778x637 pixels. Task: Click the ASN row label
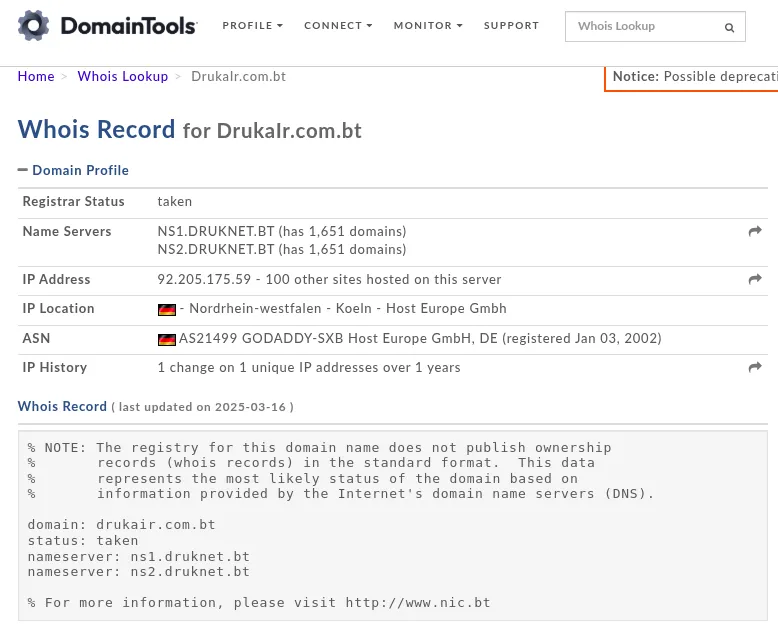[x=36, y=338]
